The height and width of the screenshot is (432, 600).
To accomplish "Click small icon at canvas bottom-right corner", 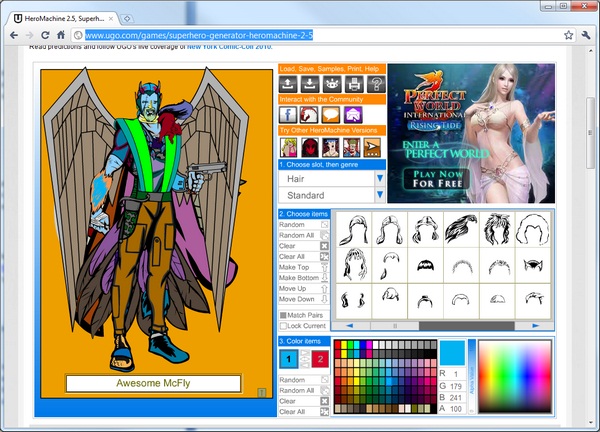I will point(262,392).
